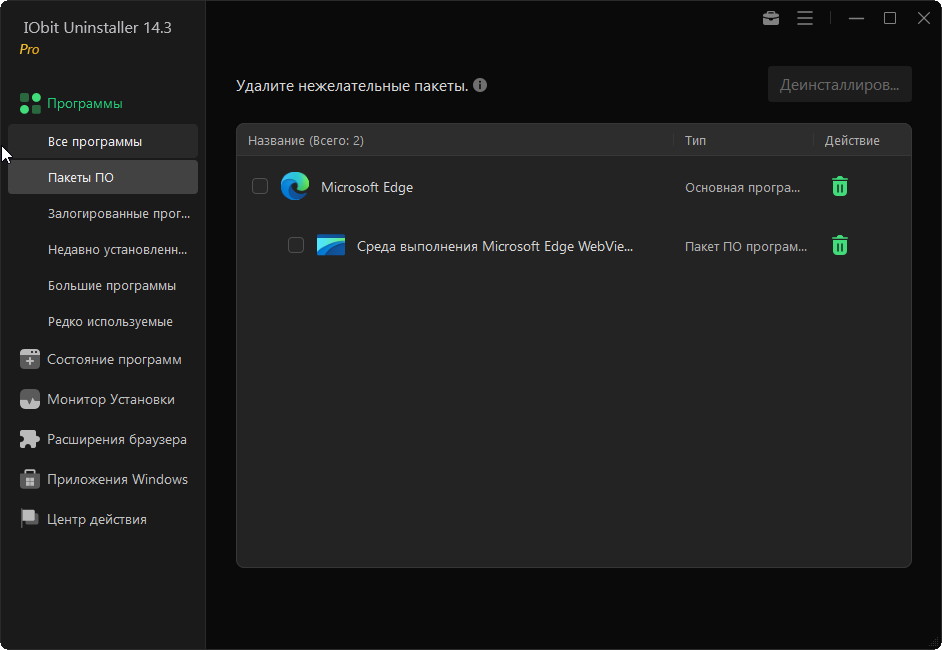Viewport: 942px width, 650px height.
Task: Select the Пакеты ПО item
Action: [103, 177]
